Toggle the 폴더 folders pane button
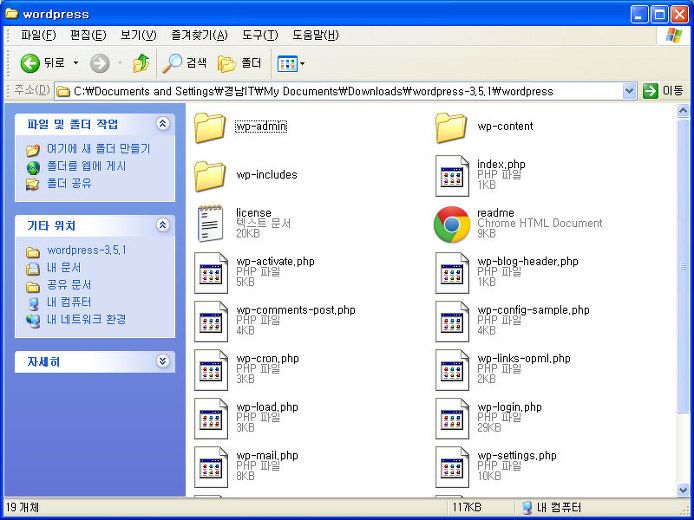 (x=239, y=64)
